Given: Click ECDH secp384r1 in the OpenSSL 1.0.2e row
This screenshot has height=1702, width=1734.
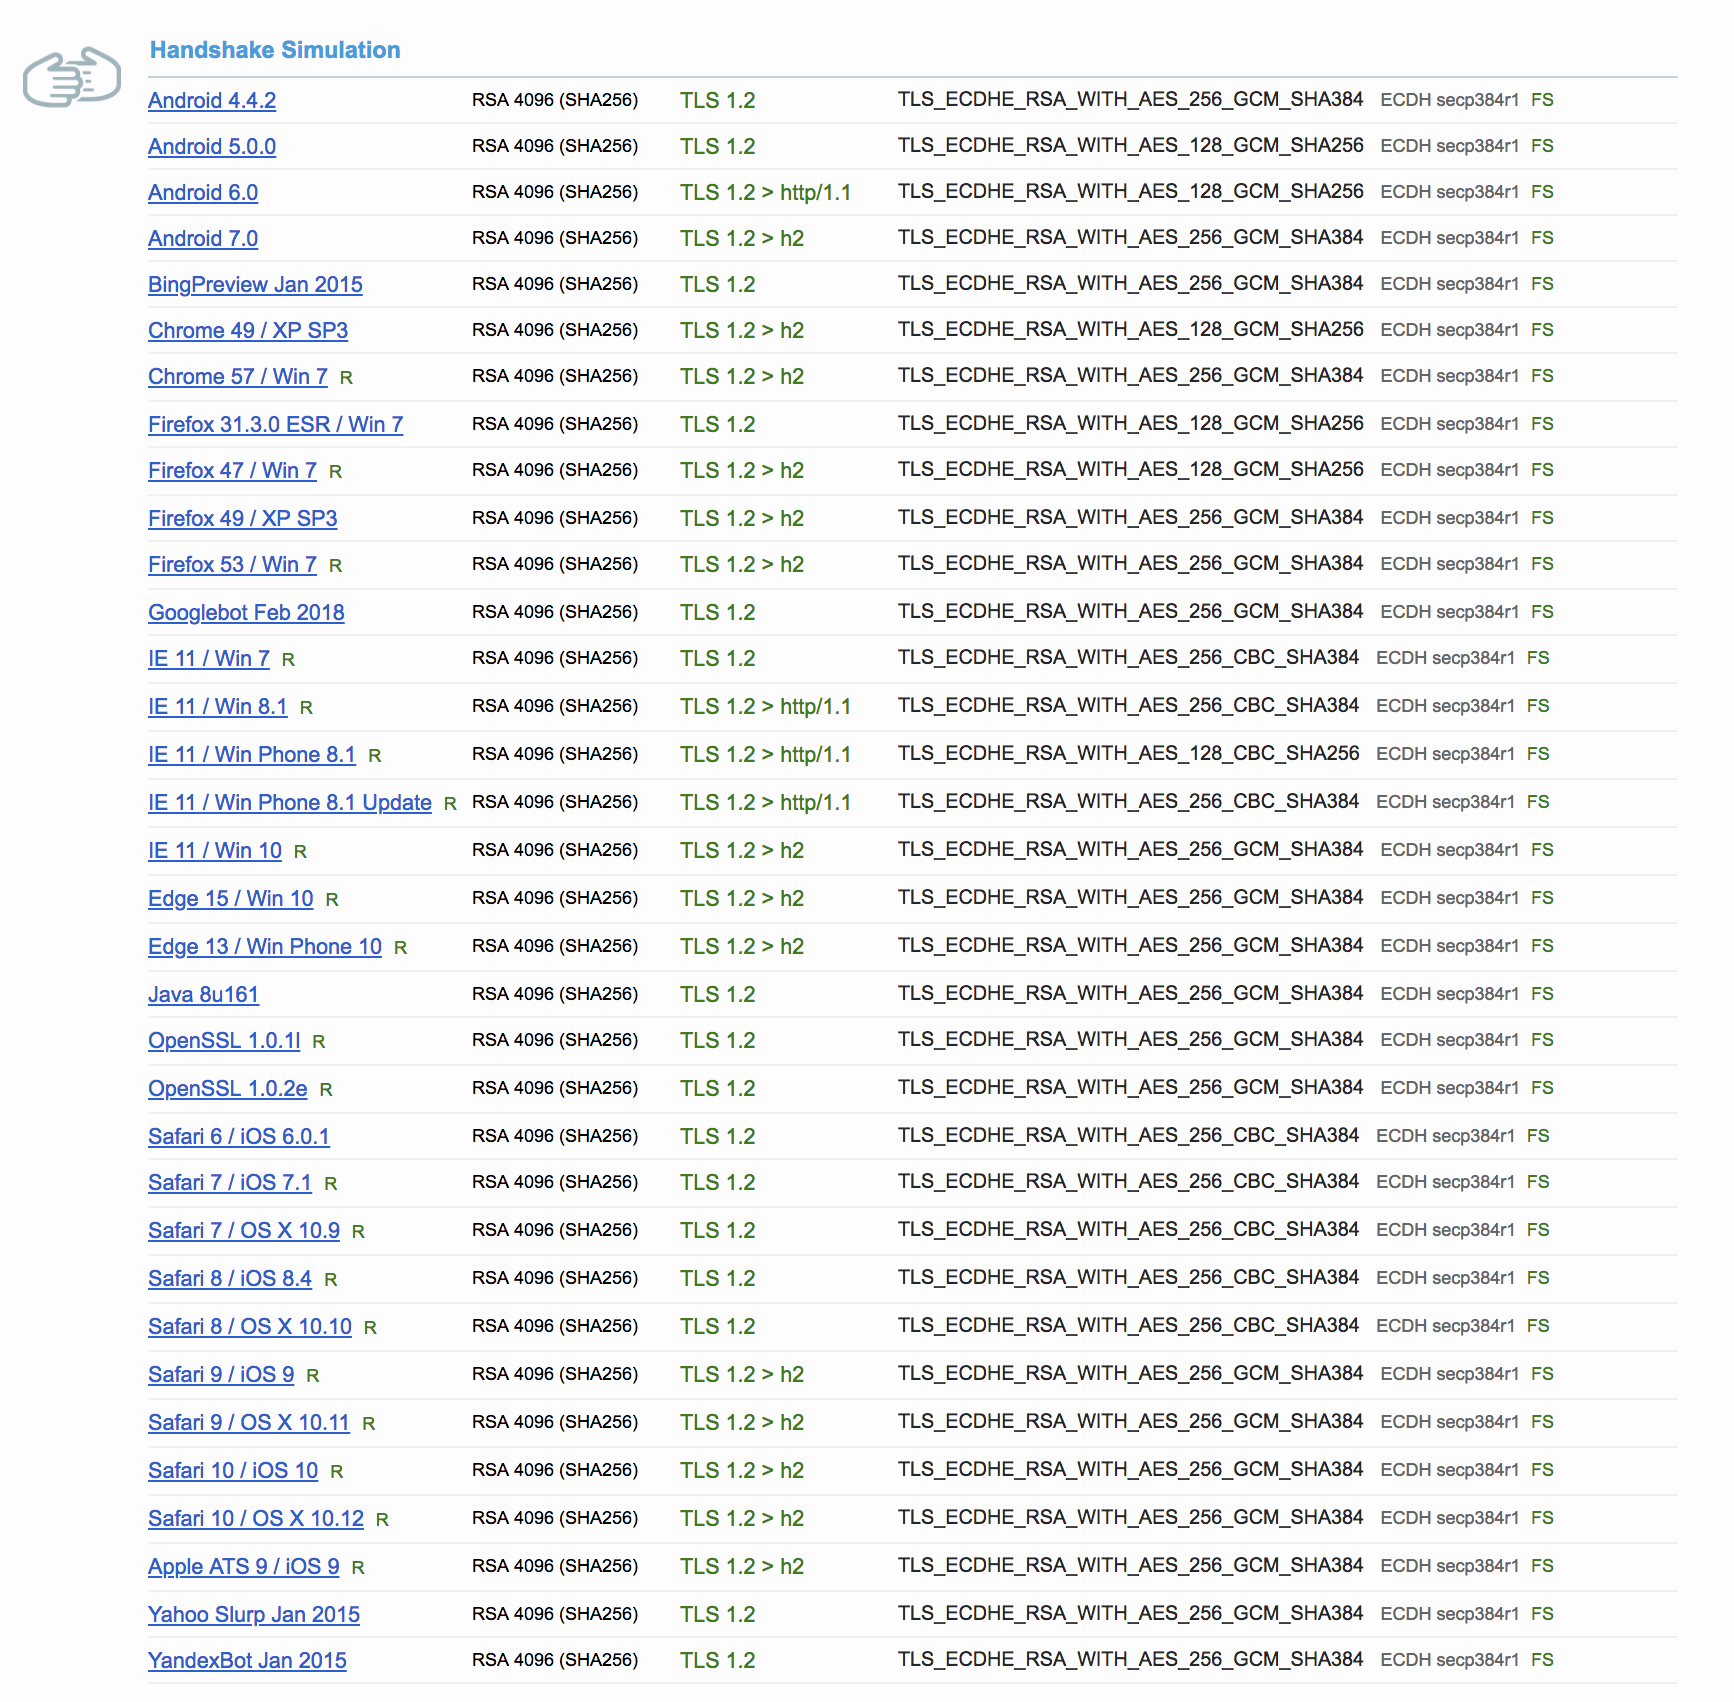Looking at the screenshot, I should 1449,1088.
